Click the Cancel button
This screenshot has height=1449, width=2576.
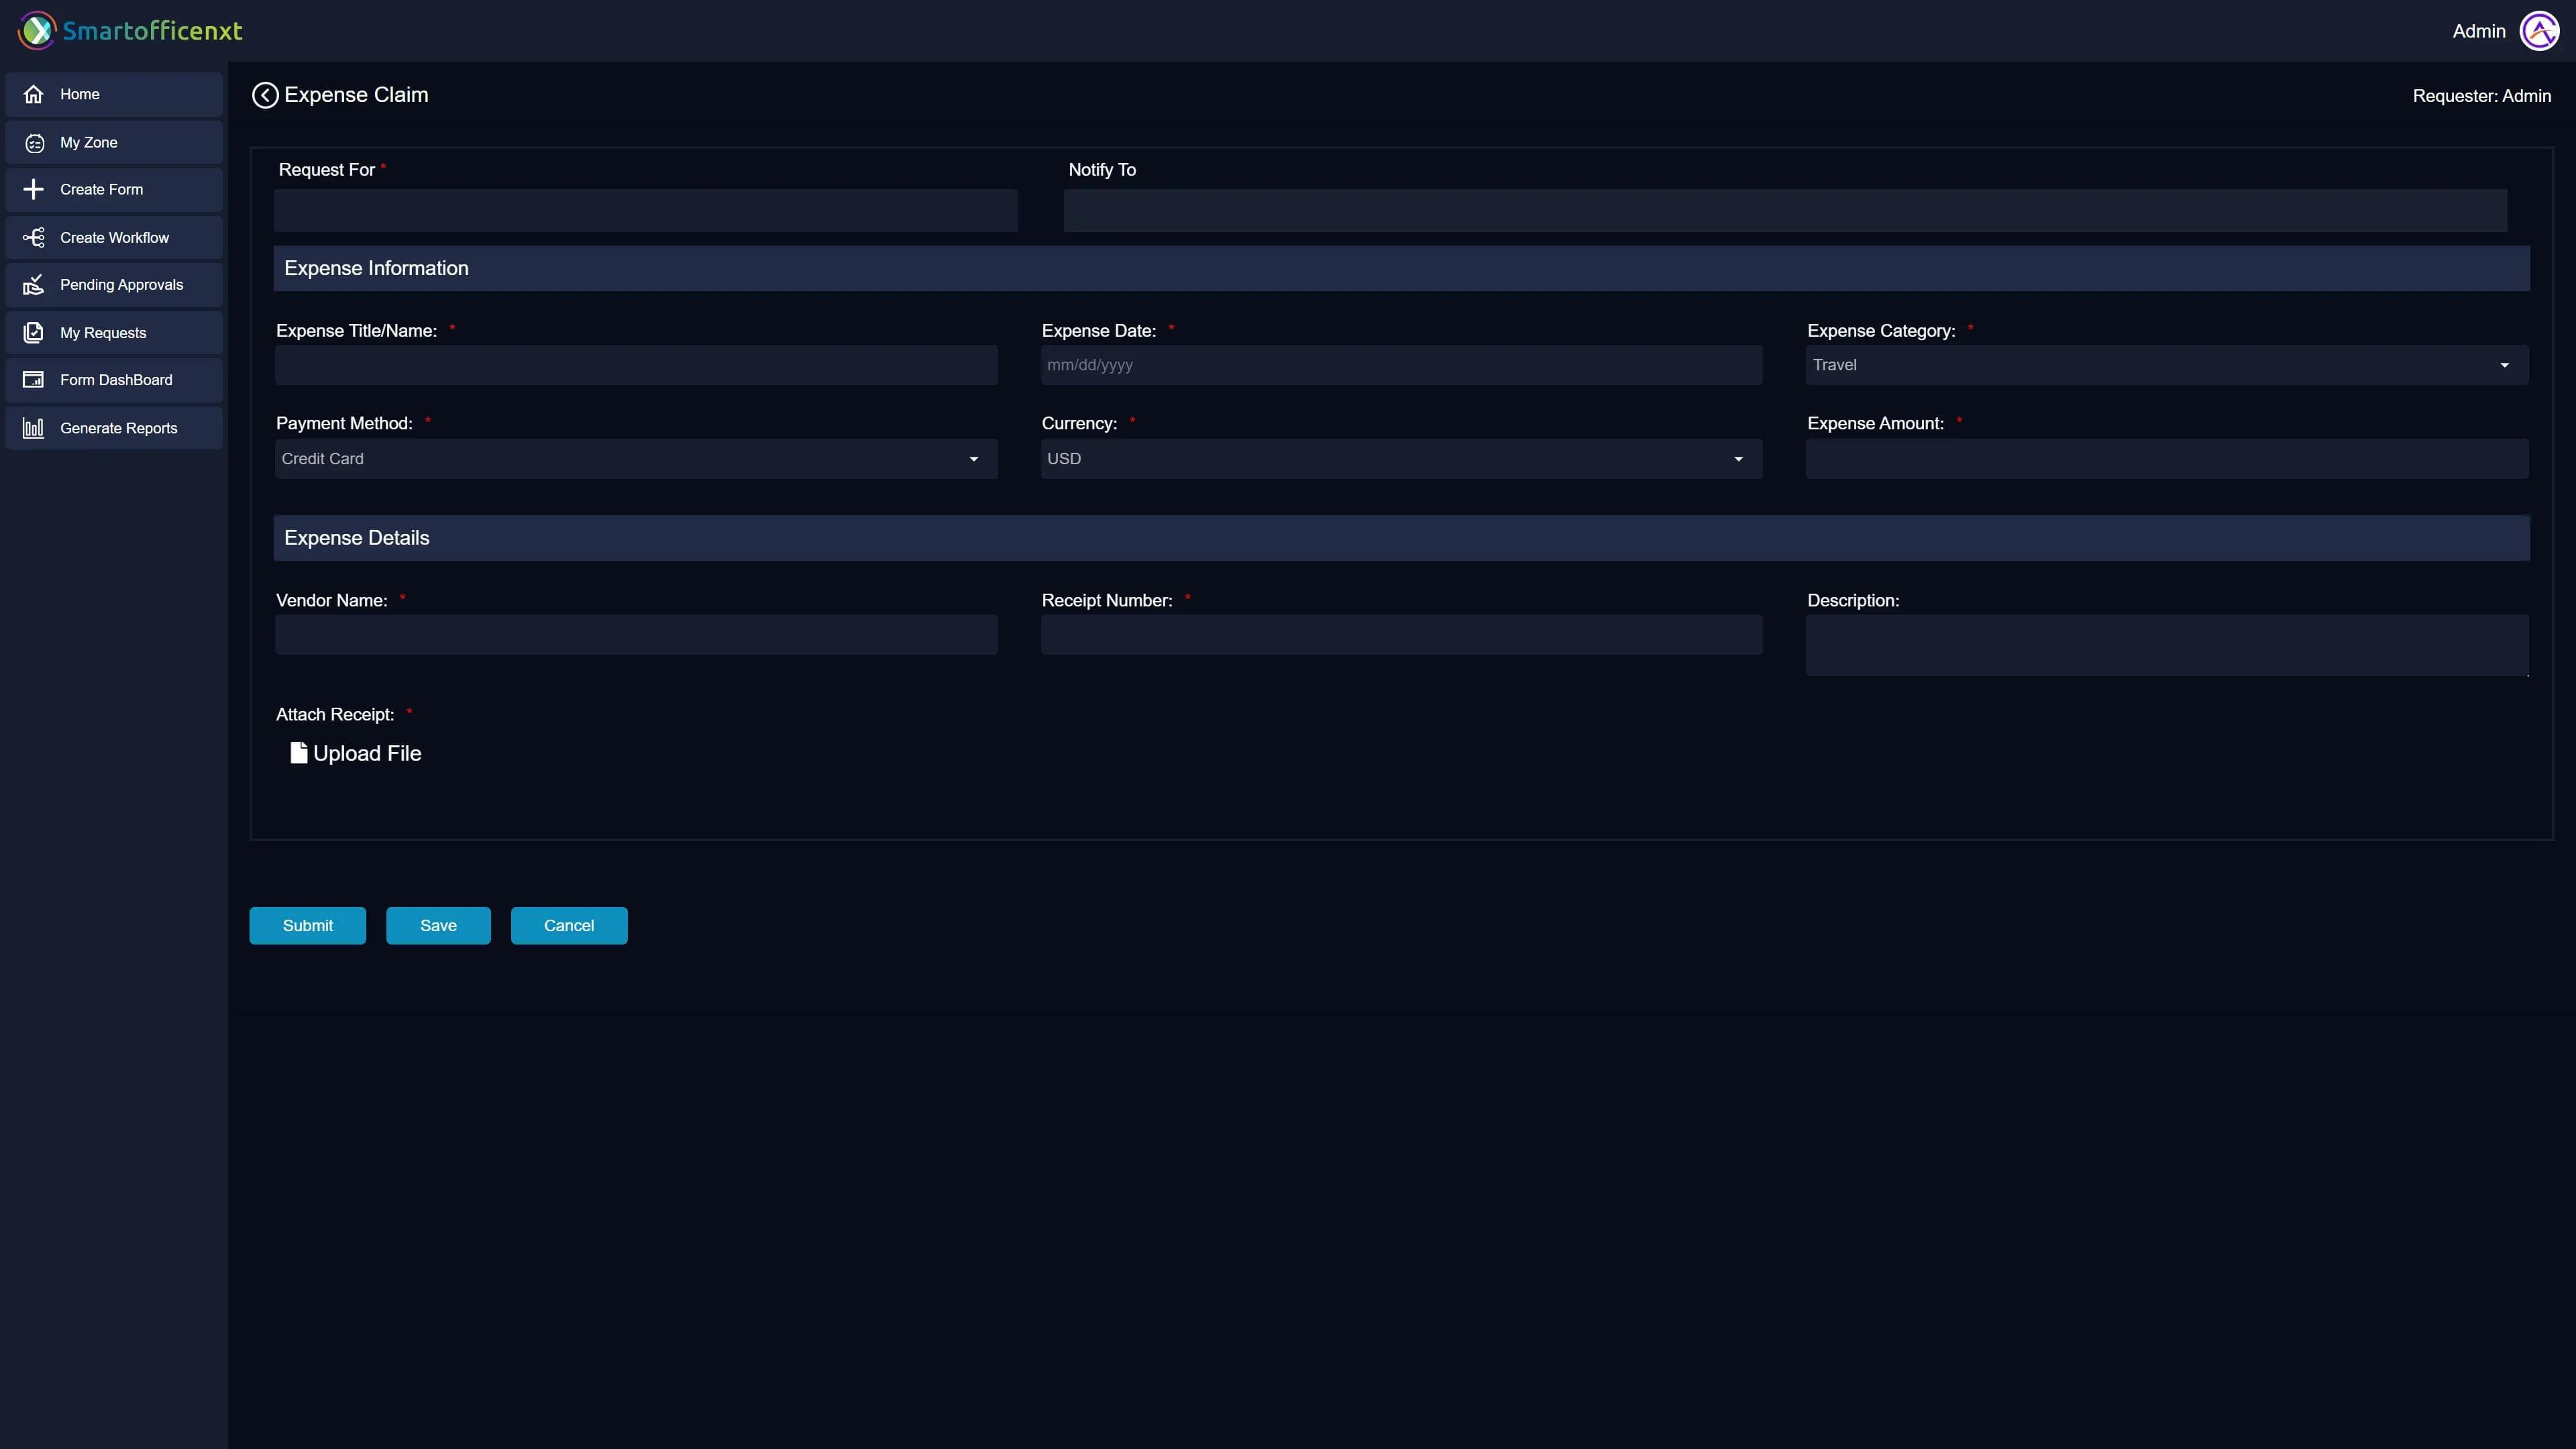(x=568, y=925)
